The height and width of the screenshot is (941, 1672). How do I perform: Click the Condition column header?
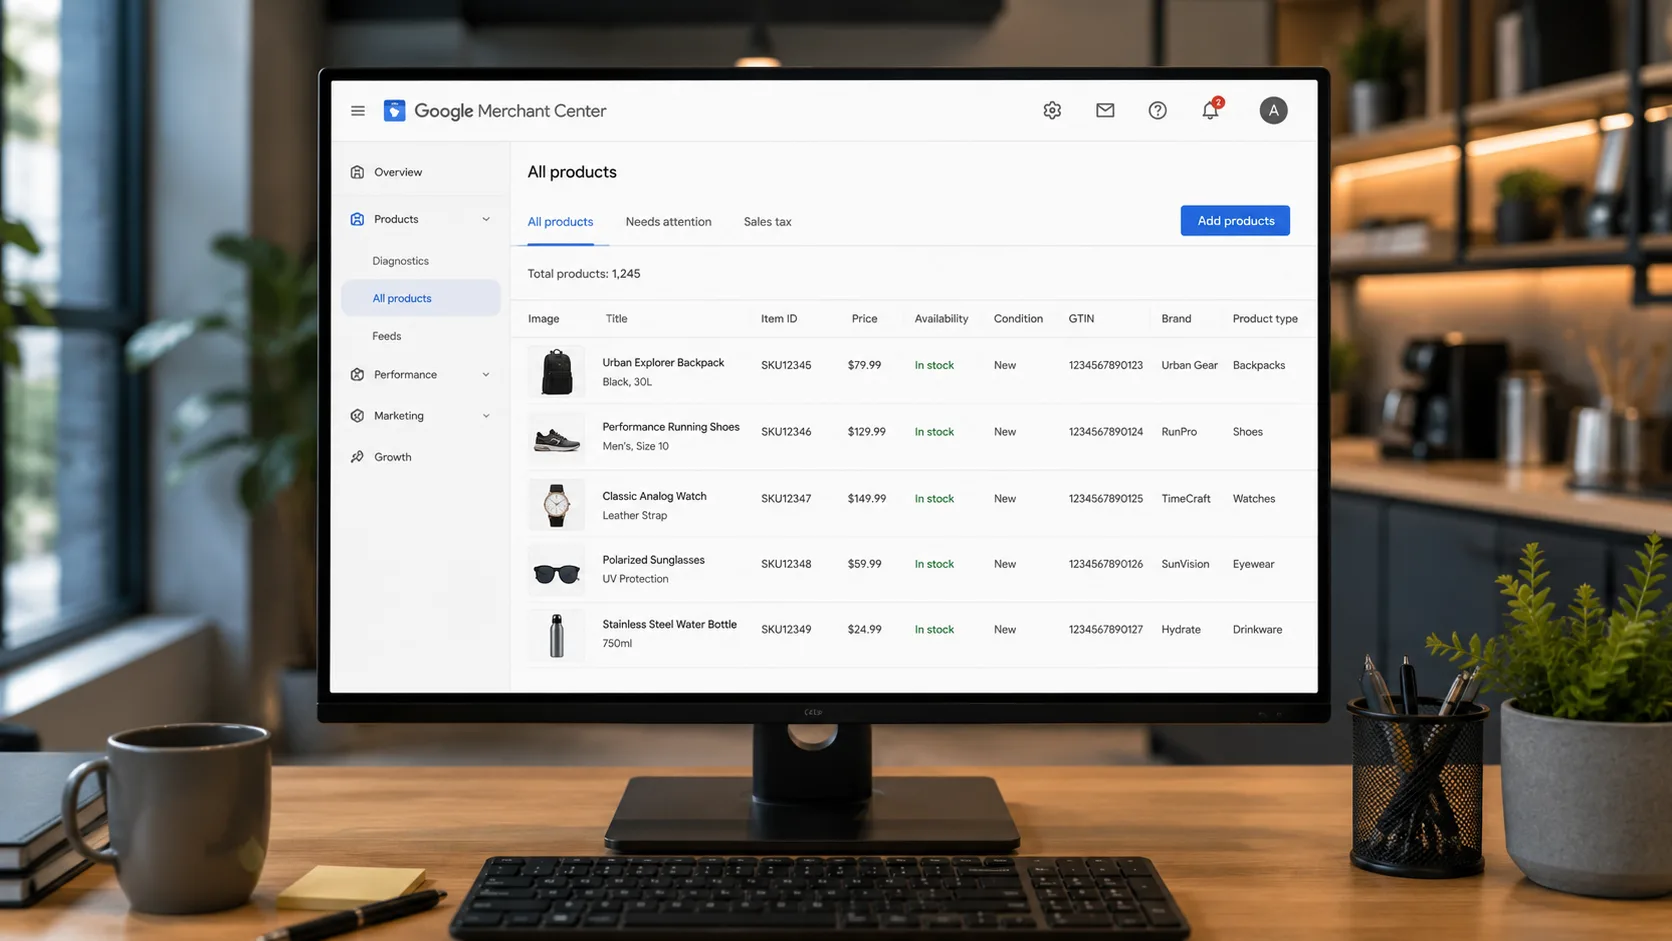(1018, 319)
